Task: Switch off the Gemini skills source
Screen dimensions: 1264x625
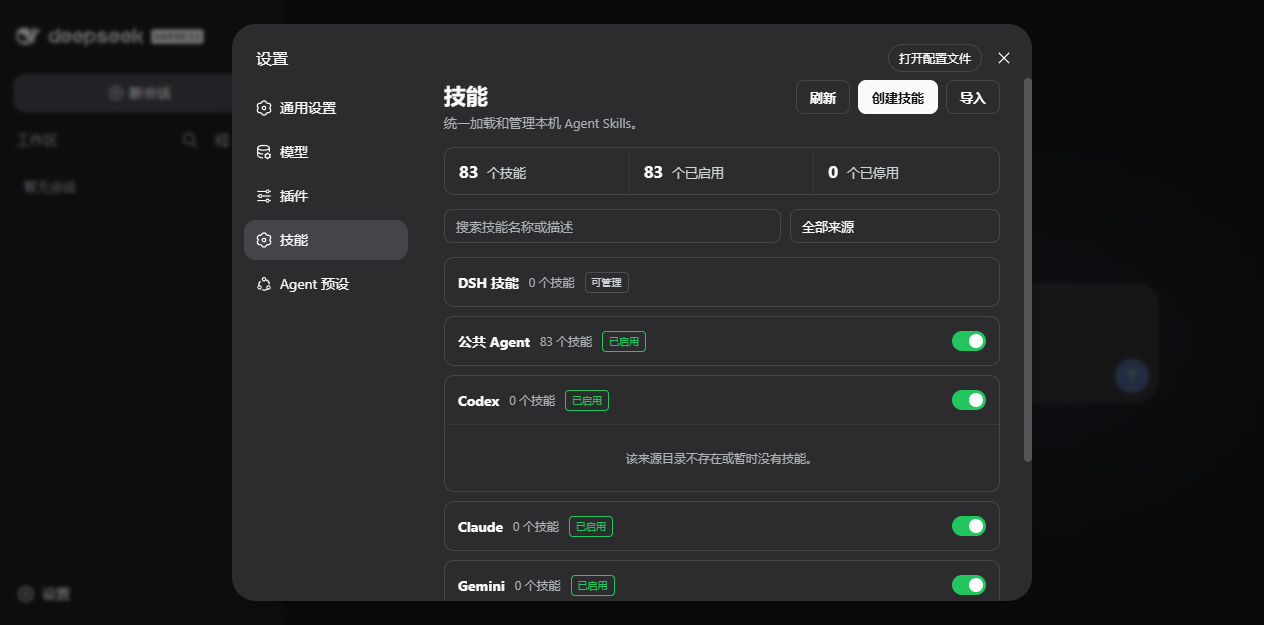Action: [969, 585]
